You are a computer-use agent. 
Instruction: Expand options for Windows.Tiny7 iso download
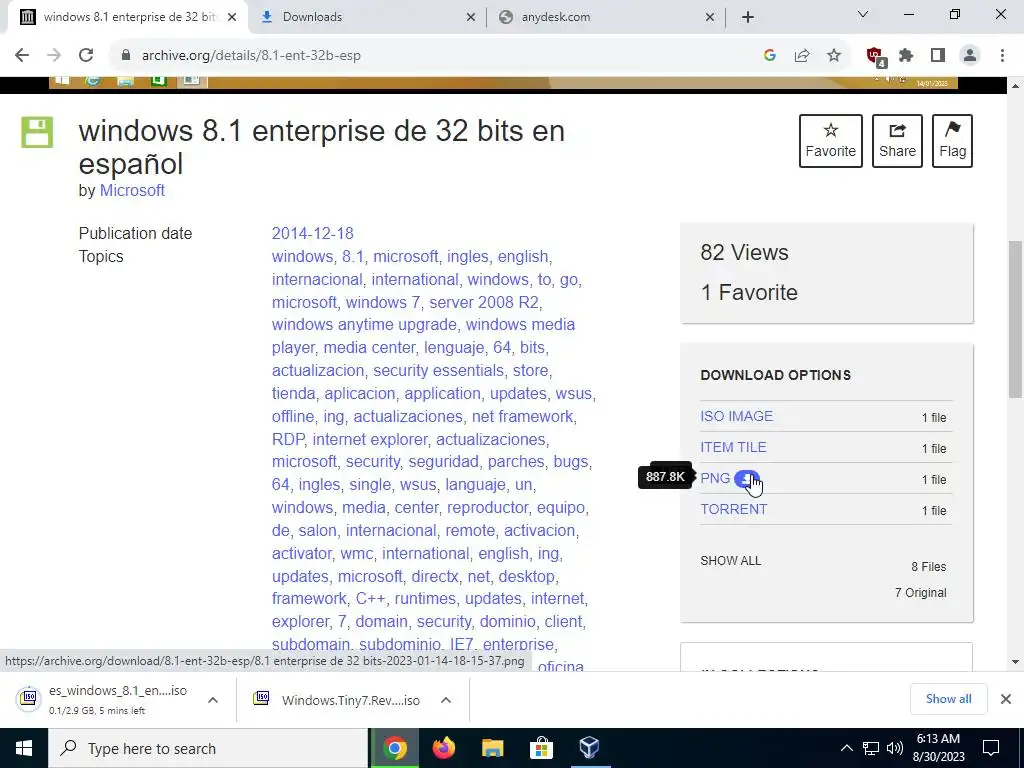[x=446, y=699]
